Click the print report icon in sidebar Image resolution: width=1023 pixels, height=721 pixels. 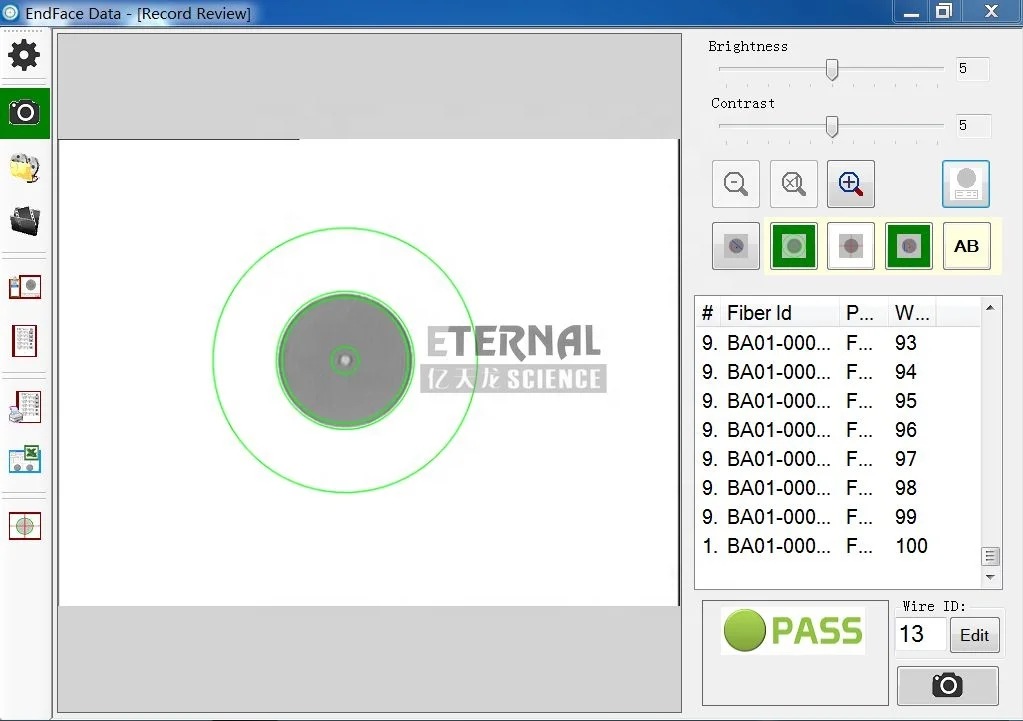point(24,407)
